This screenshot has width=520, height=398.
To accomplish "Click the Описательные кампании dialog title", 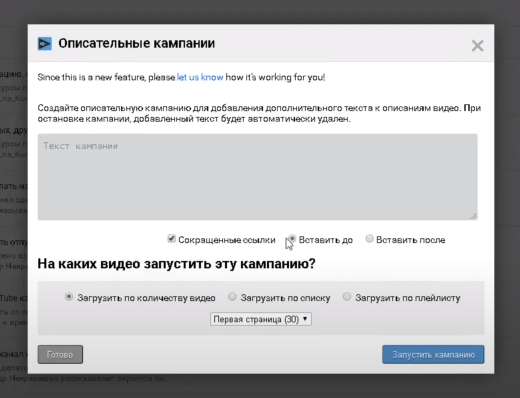I will click(x=137, y=44).
